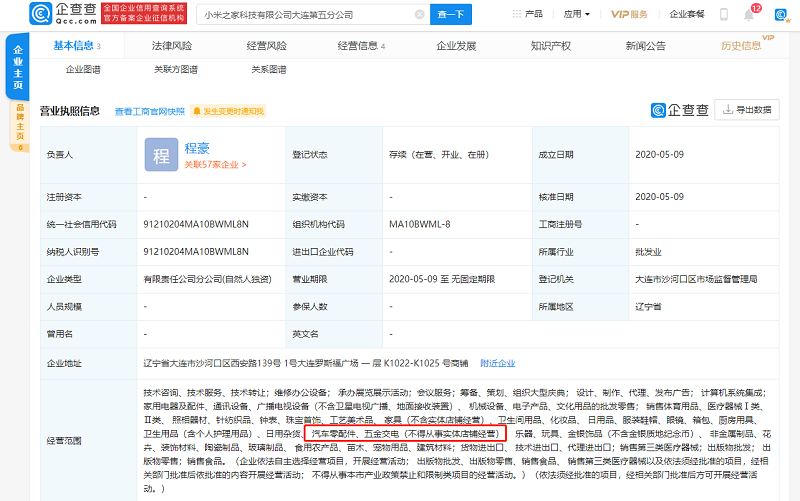Switch to 知识产权 tab
This screenshot has width=800, height=501.
point(551,45)
